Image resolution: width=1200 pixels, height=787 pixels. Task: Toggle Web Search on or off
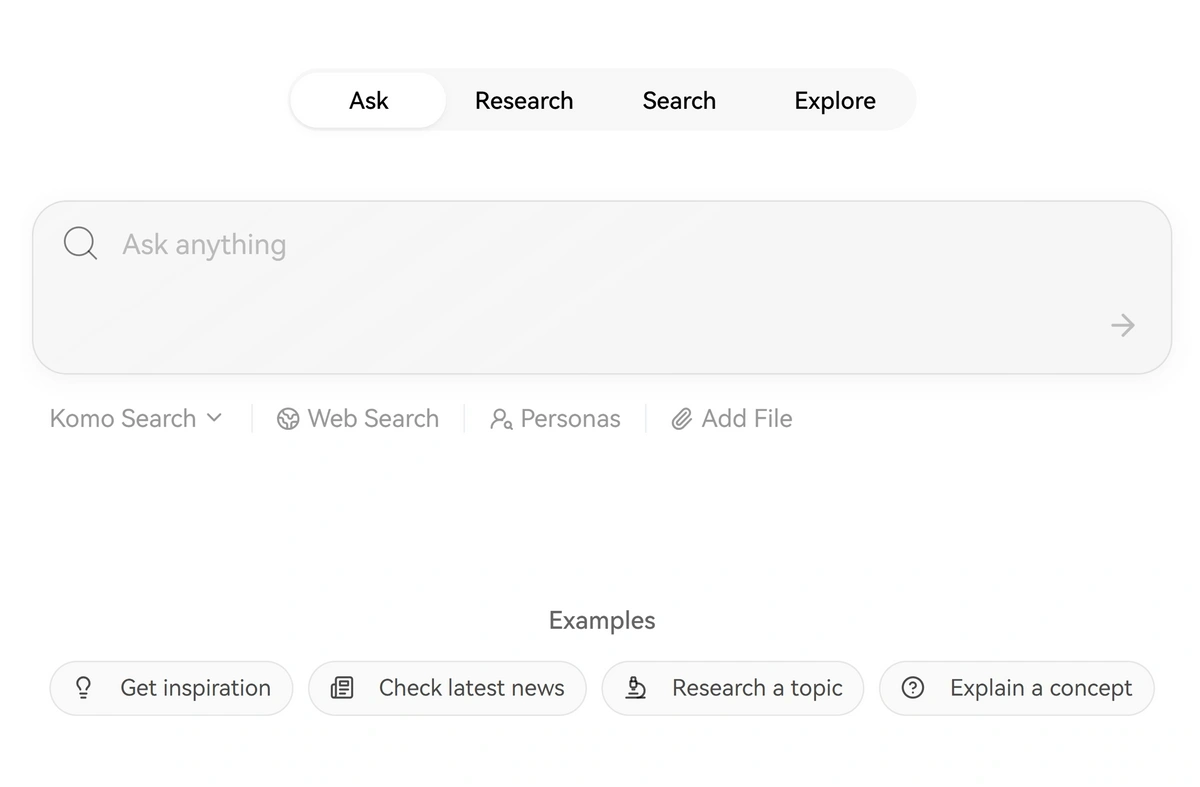point(358,419)
